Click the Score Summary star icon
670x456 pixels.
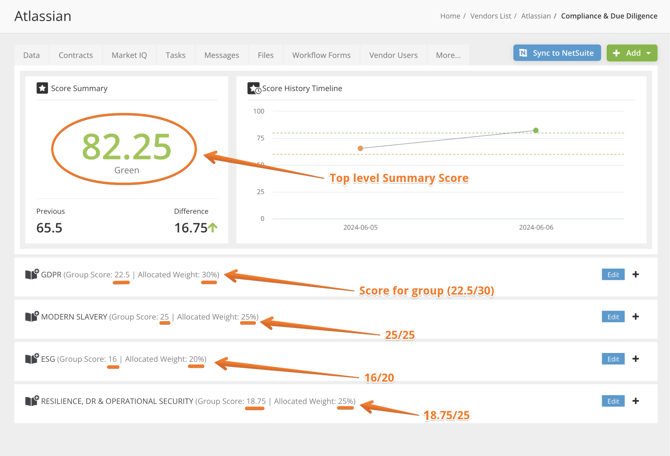click(x=42, y=88)
